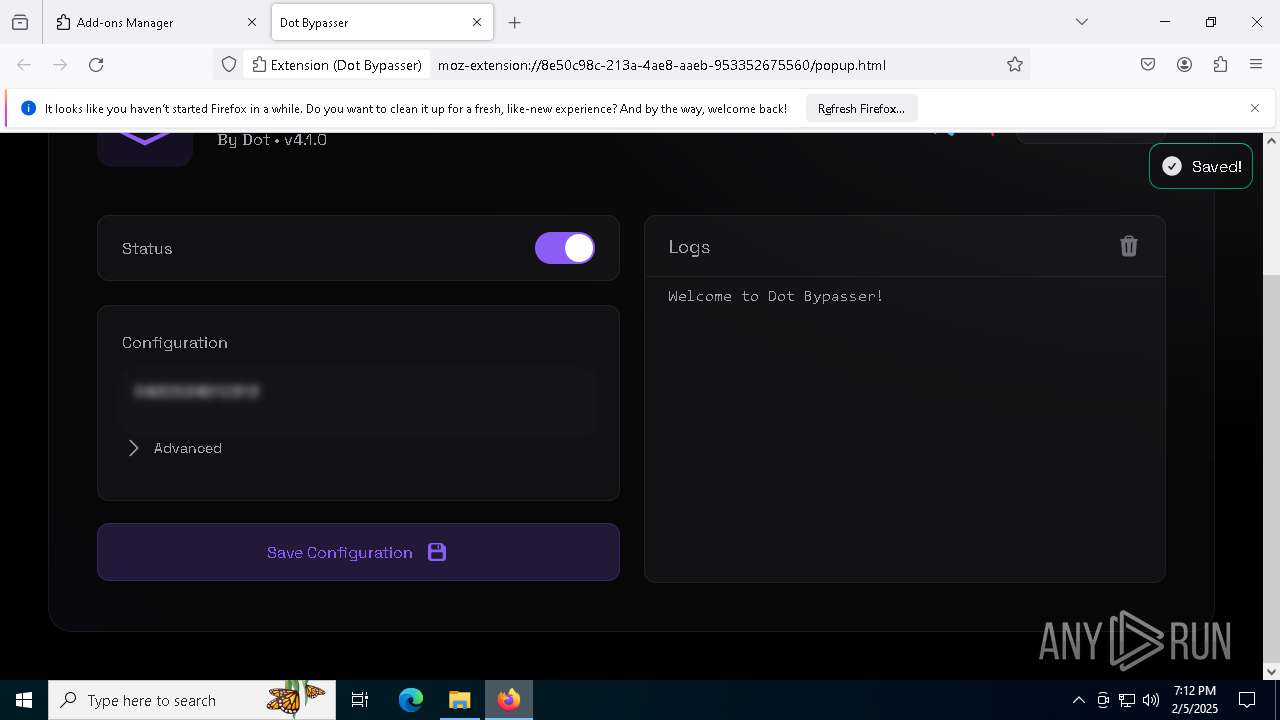1280x720 pixels.
Task: Open a new tab with plus button
Action: (x=514, y=22)
